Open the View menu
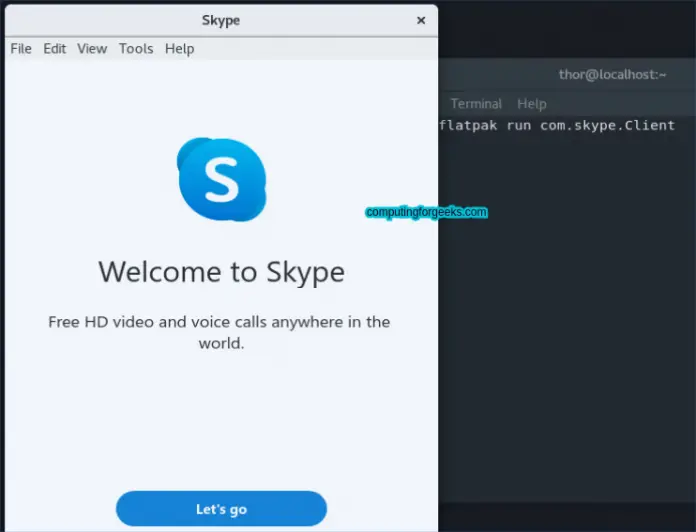696x532 pixels. click(92, 48)
